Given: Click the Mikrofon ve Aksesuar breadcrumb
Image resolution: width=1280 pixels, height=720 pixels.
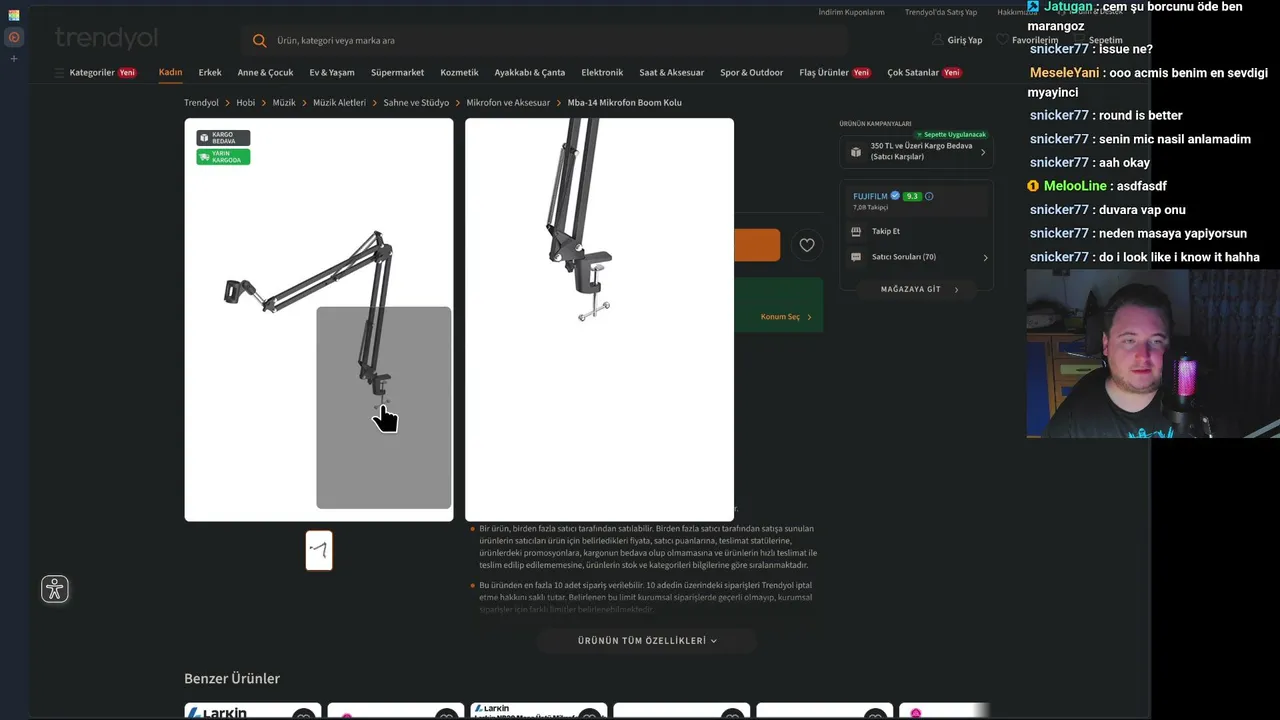Looking at the screenshot, I should [x=509, y=103].
